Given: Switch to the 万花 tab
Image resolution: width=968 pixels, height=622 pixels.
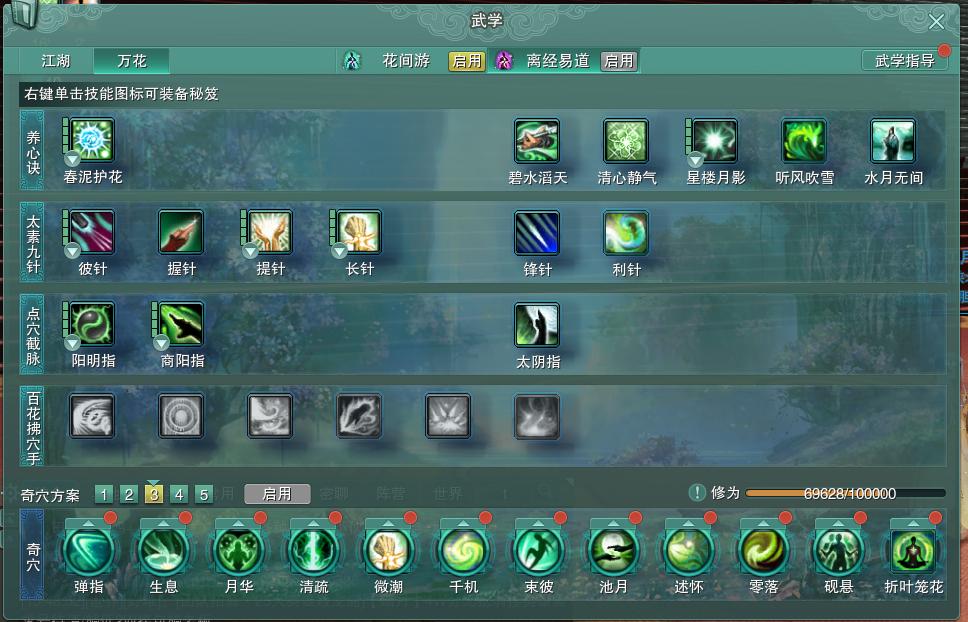Looking at the screenshot, I should coord(131,61).
